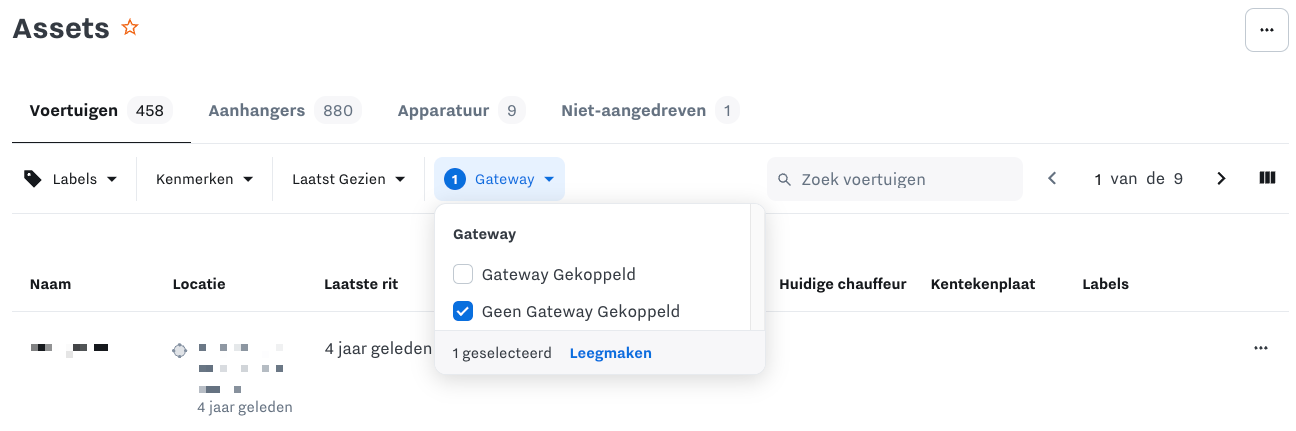Screen dimensions: 1296x431
Task: Click the location target icon in row
Action: [x=180, y=350]
